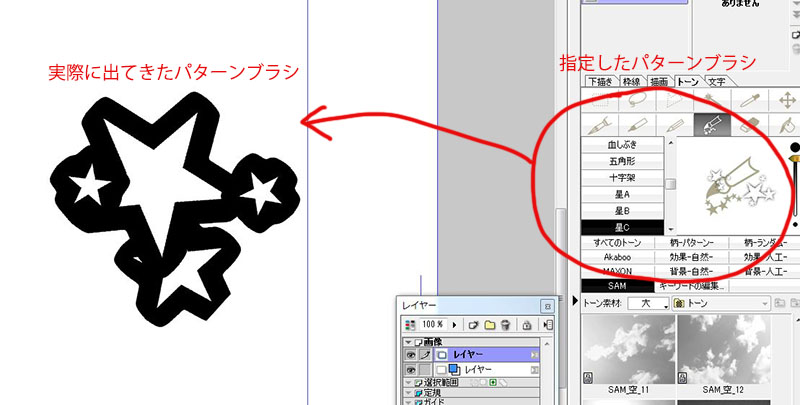
Task: Click the Akaboo keyword button
Action: click(x=617, y=257)
